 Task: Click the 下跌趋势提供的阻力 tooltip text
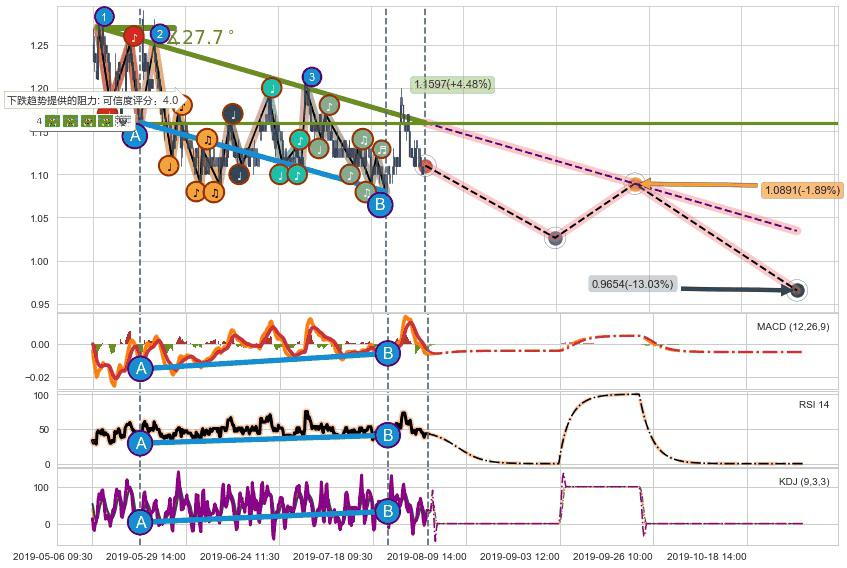coord(93,100)
